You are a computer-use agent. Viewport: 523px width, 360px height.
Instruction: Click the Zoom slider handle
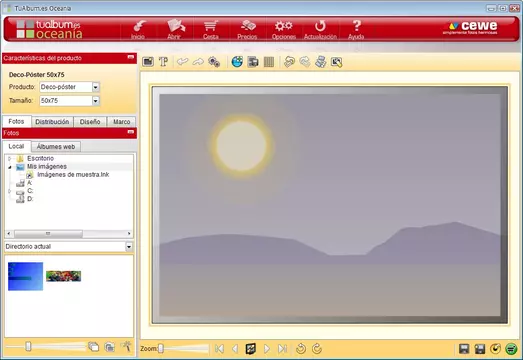tap(161, 349)
